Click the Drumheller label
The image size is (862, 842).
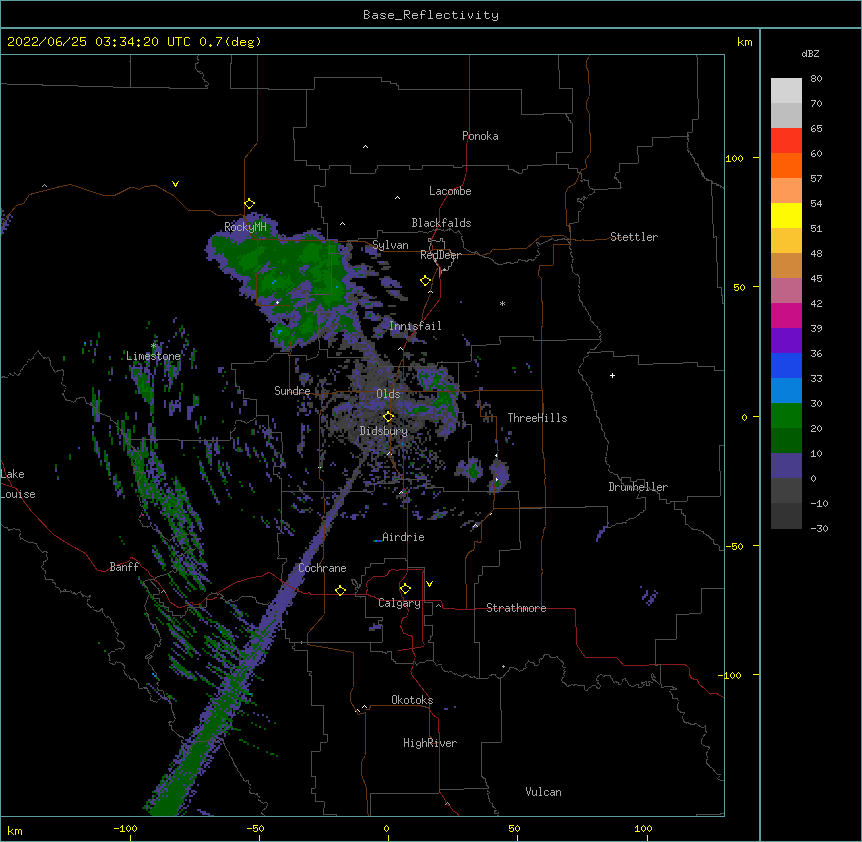pyautogui.click(x=638, y=487)
